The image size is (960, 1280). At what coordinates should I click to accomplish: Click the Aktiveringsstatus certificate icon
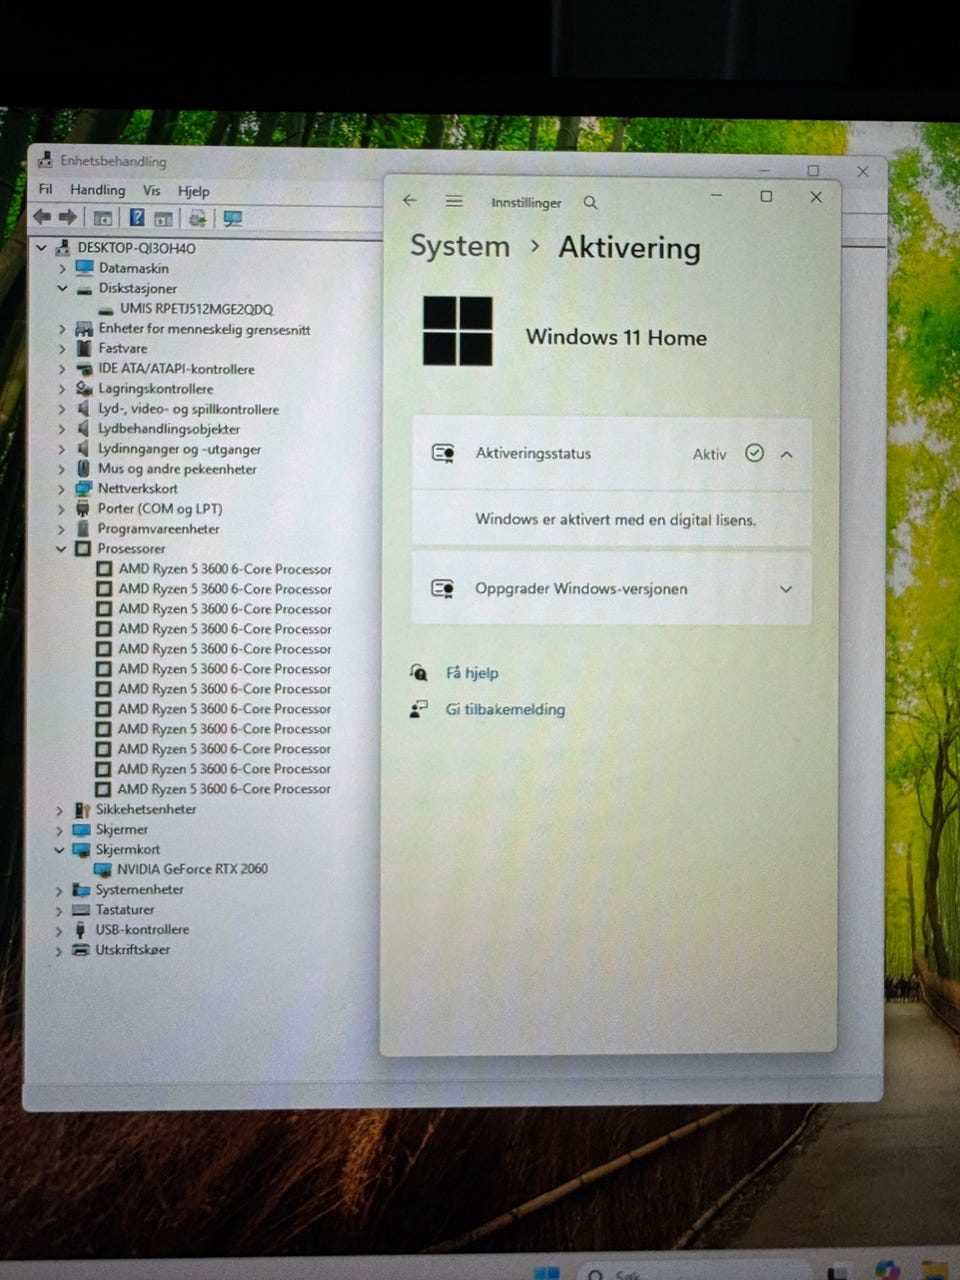pyautogui.click(x=443, y=454)
